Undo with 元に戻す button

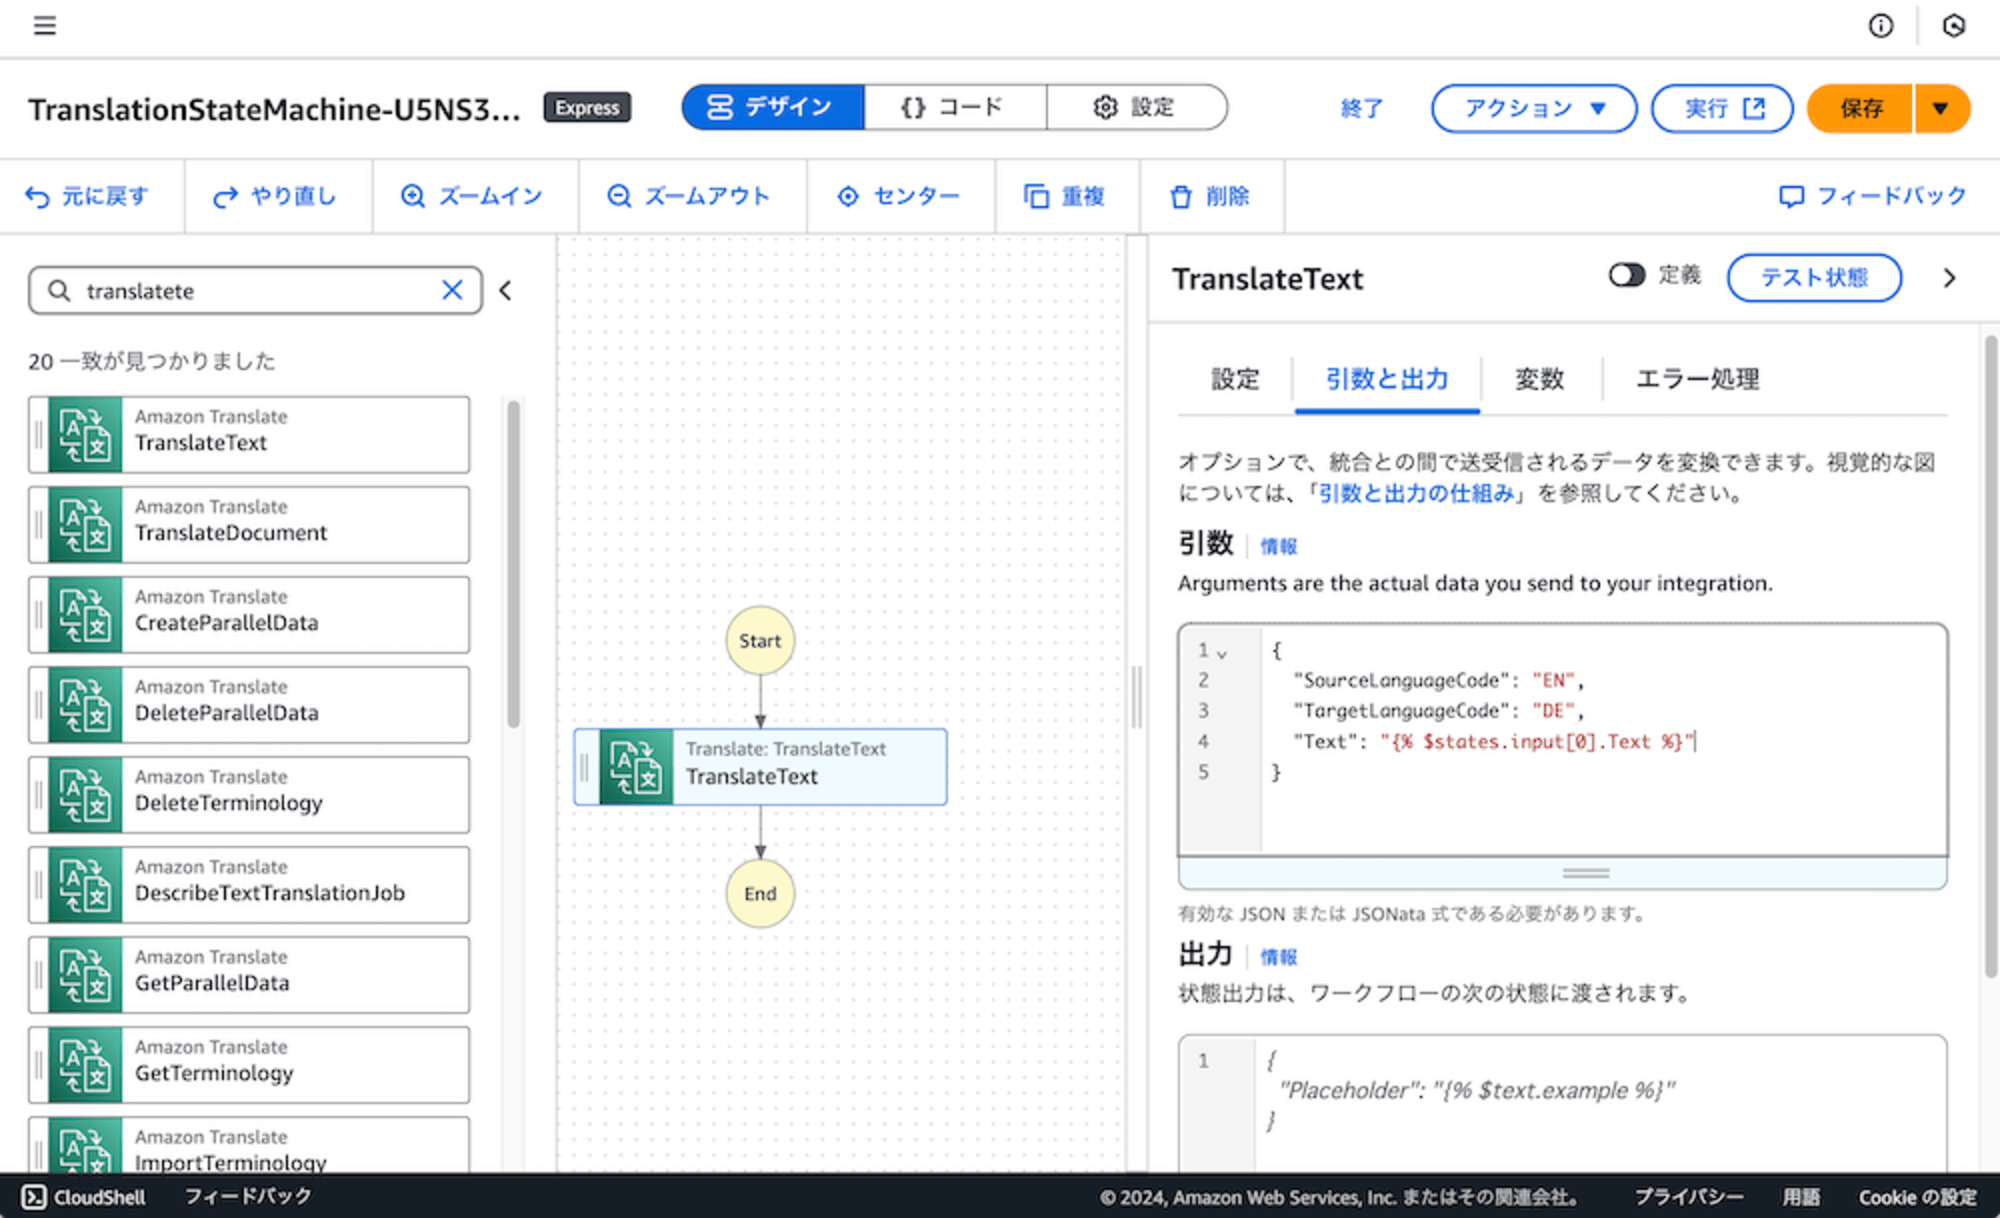88,196
